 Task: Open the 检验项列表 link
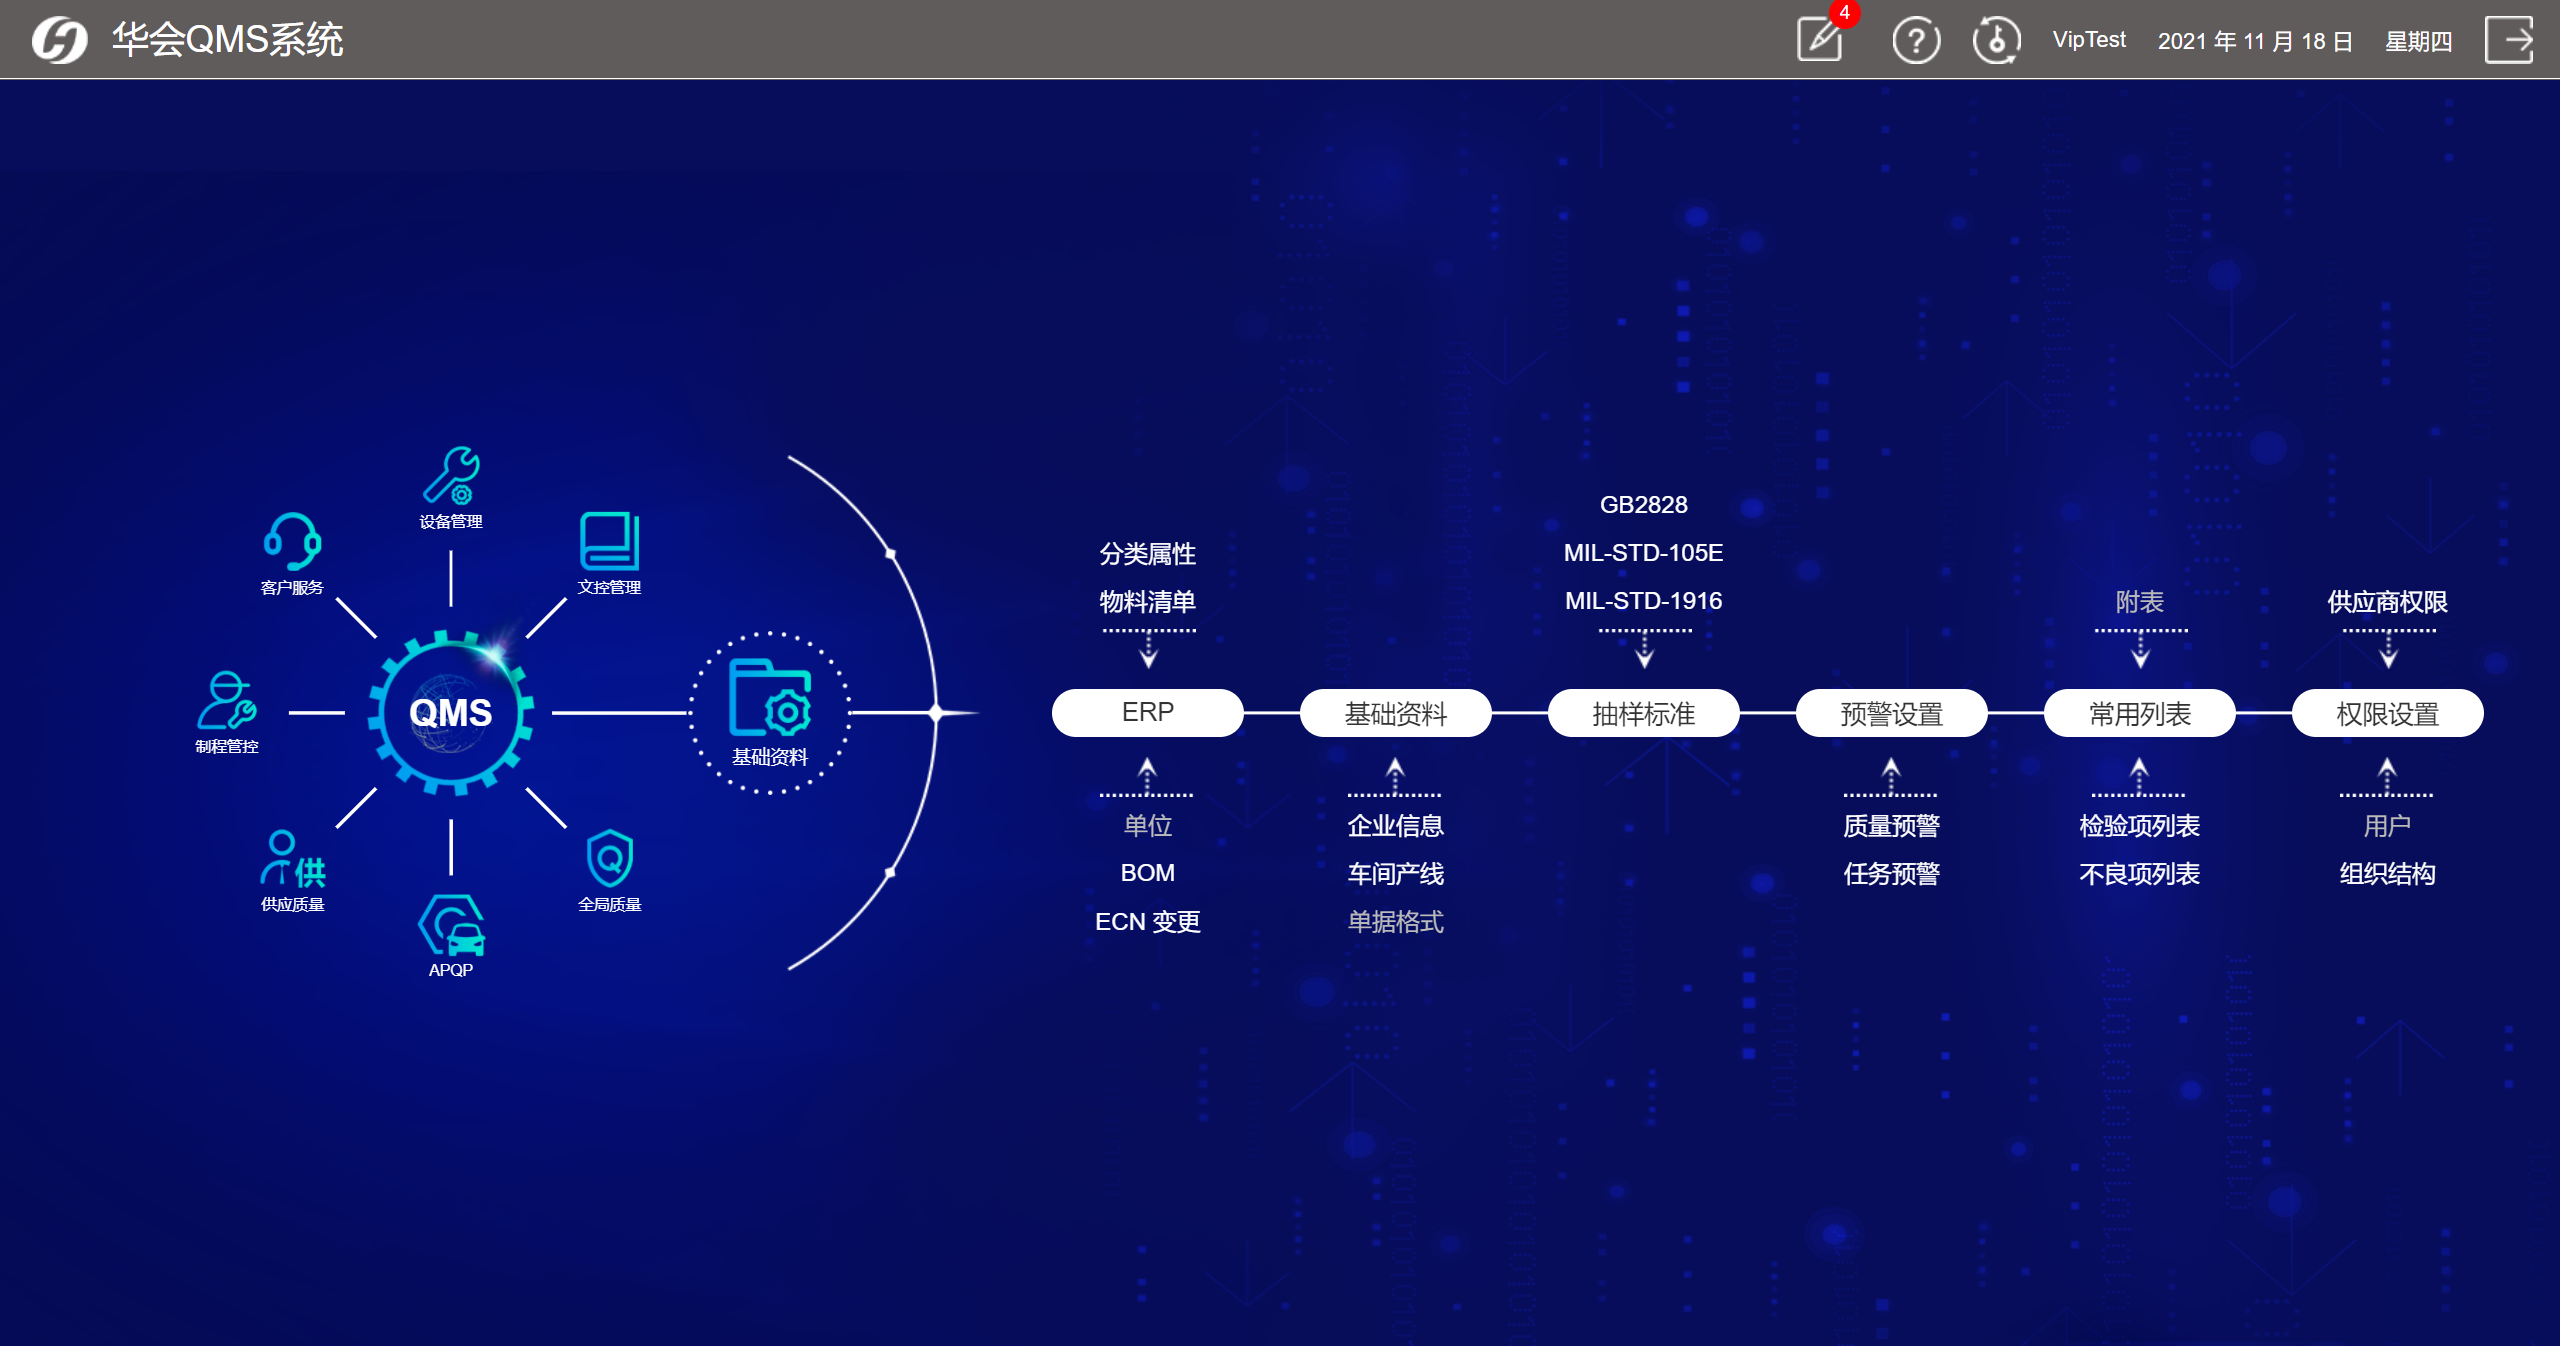(x=2139, y=825)
